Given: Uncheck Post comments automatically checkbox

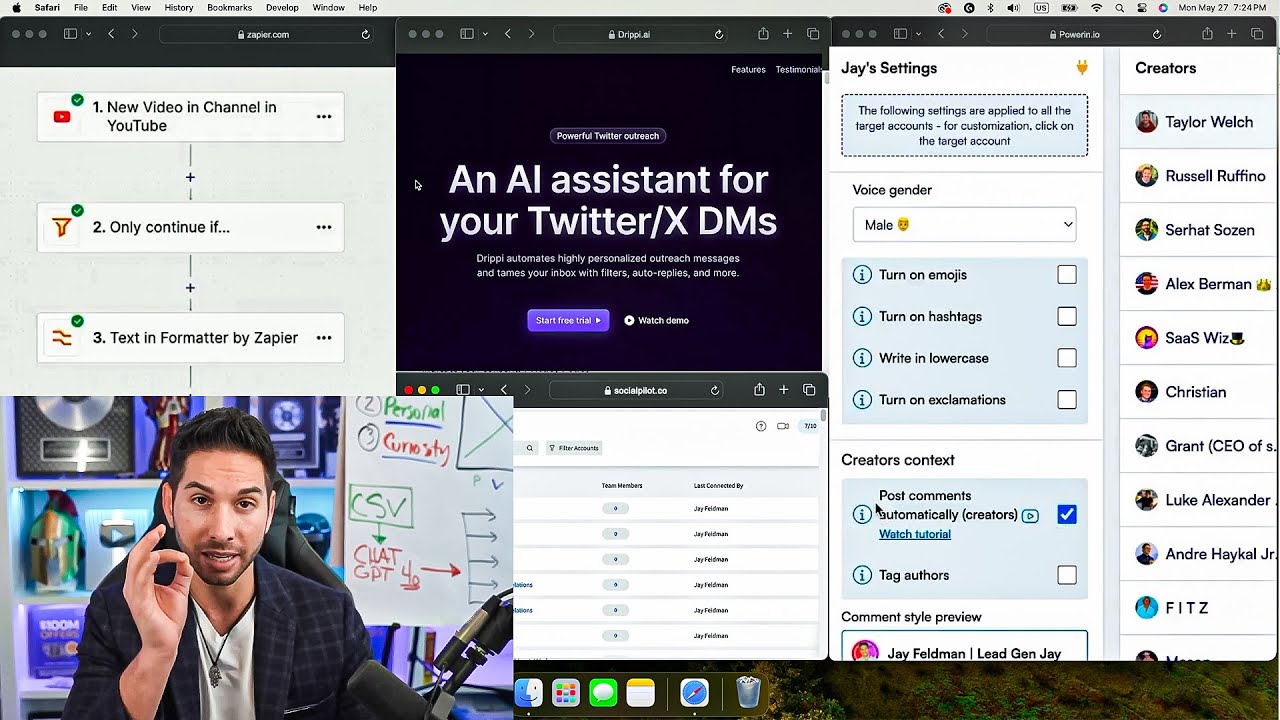Looking at the screenshot, I should point(1067,515).
